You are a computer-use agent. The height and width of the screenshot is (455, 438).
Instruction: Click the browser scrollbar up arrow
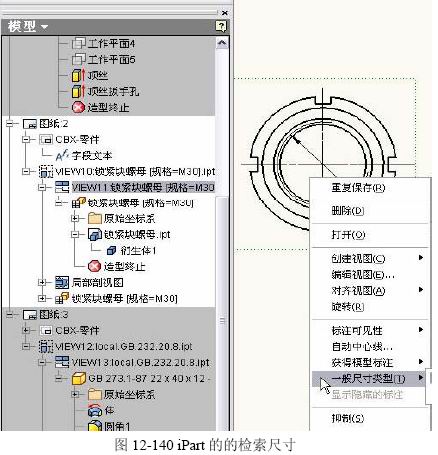pyautogui.click(x=222, y=43)
